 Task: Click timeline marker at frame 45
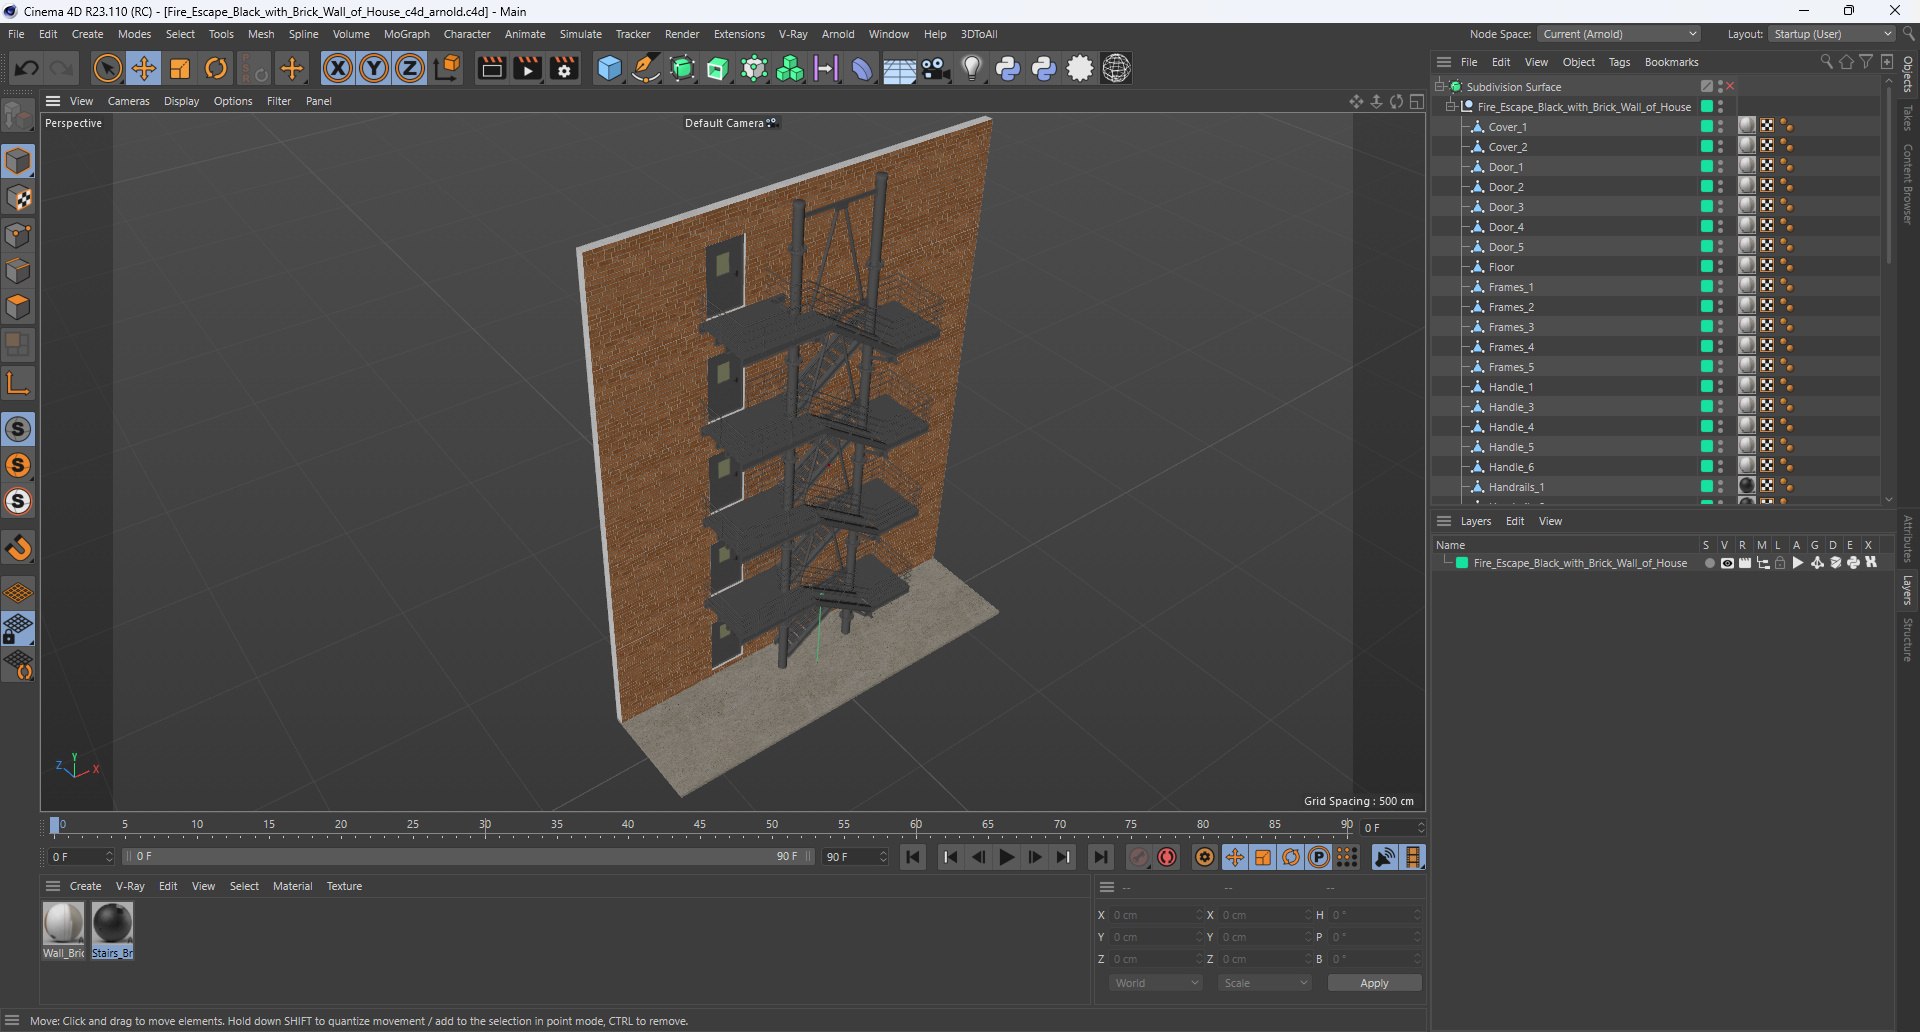point(700,825)
